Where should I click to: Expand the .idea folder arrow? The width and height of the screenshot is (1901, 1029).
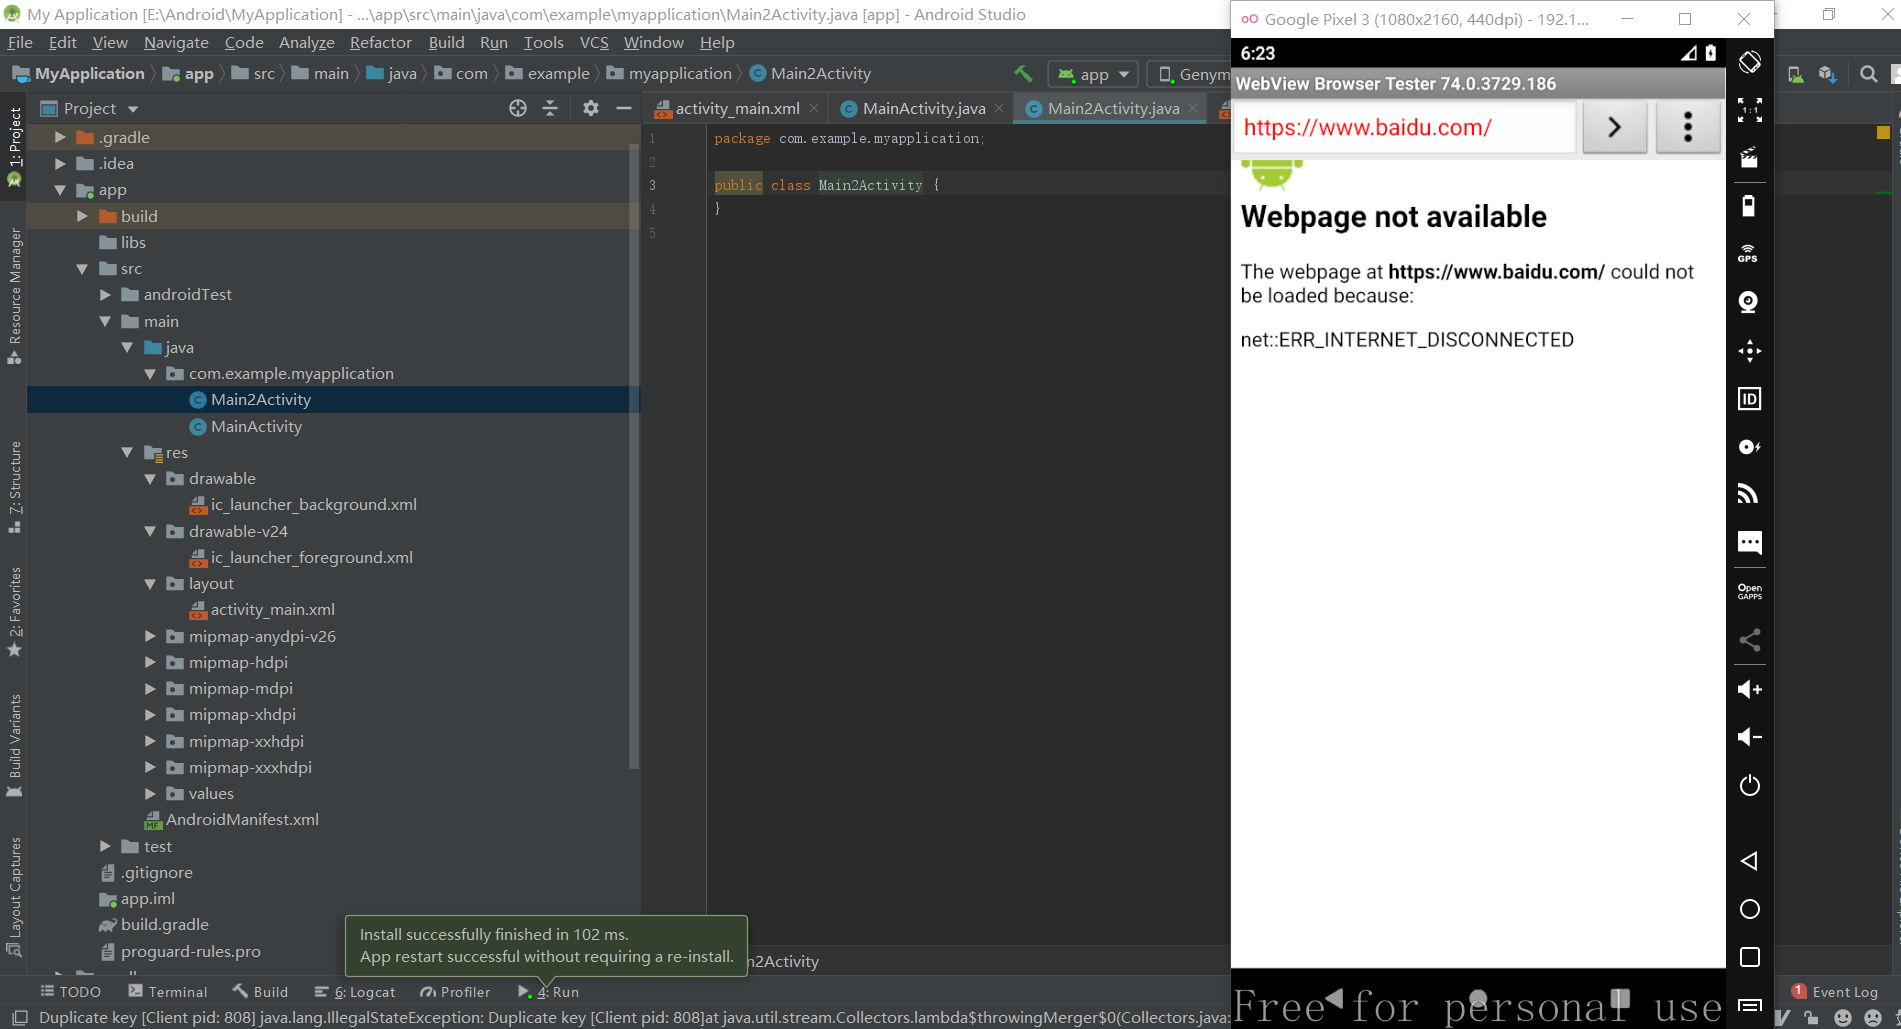pyautogui.click(x=60, y=163)
